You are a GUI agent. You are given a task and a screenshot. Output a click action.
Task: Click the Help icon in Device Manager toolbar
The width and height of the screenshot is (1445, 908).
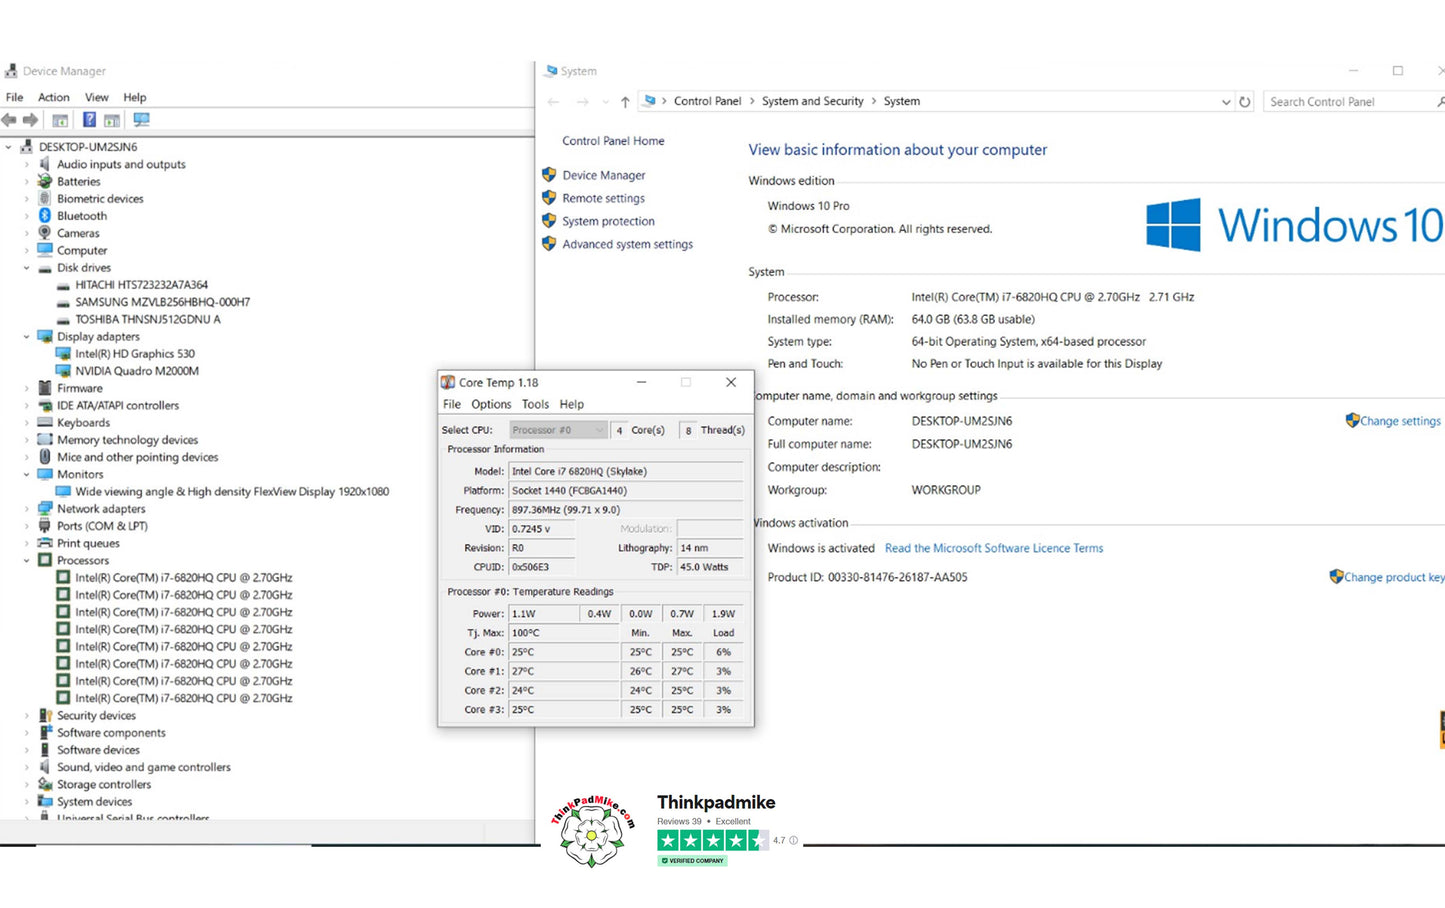(x=89, y=120)
